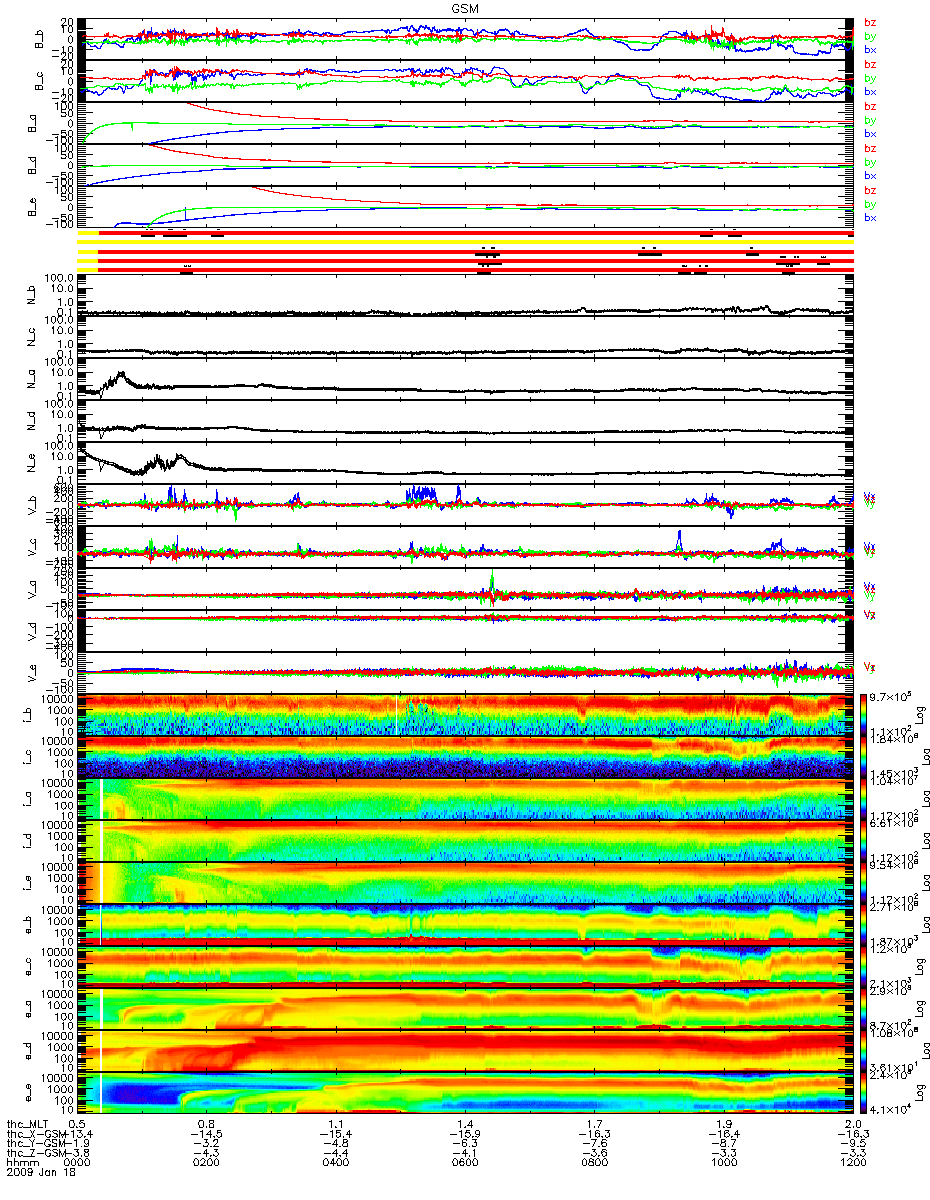This screenshot has width=930, height=1200.
Task: Click the top color bar value 9.7x10^5
Action: 889,695
